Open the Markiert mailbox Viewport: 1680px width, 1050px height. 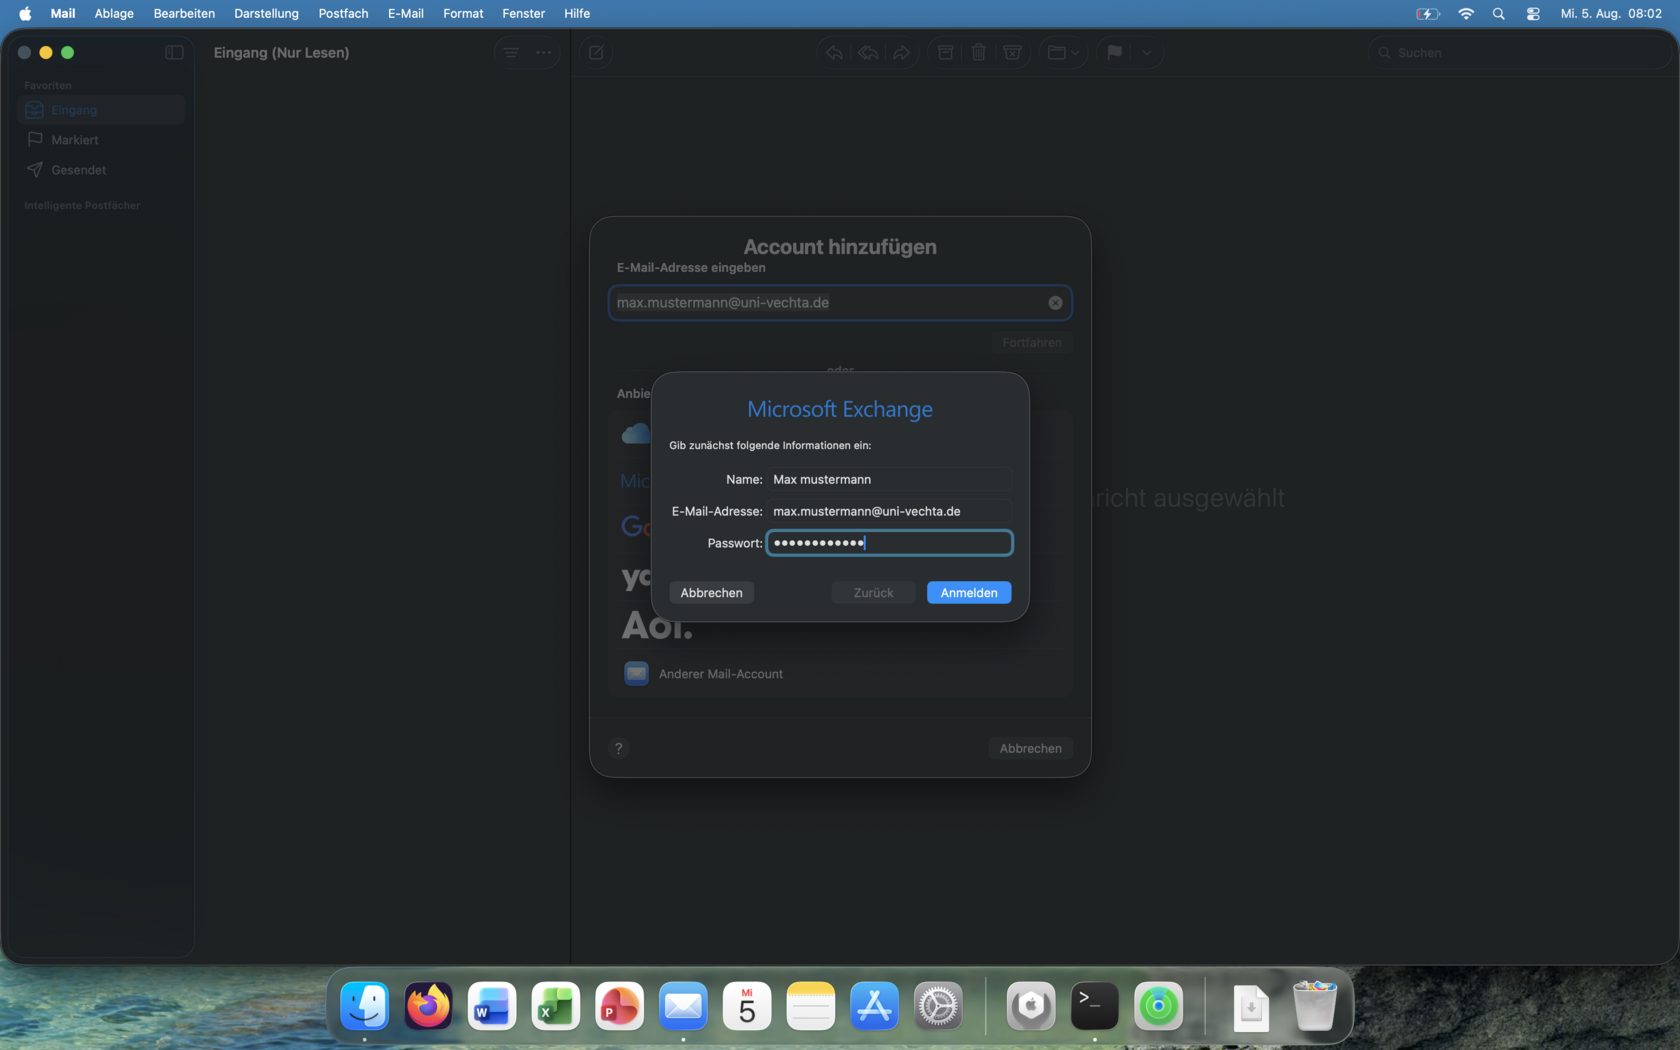click(102, 140)
